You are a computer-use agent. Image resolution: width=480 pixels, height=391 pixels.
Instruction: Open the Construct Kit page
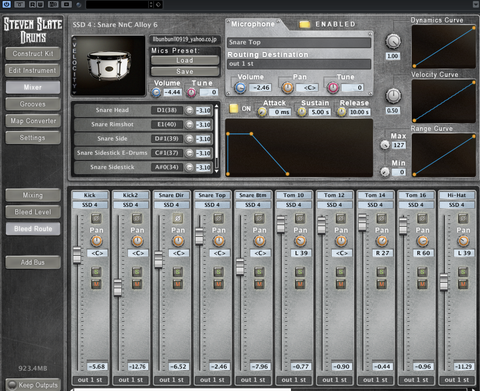pyautogui.click(x=33, y=53)
